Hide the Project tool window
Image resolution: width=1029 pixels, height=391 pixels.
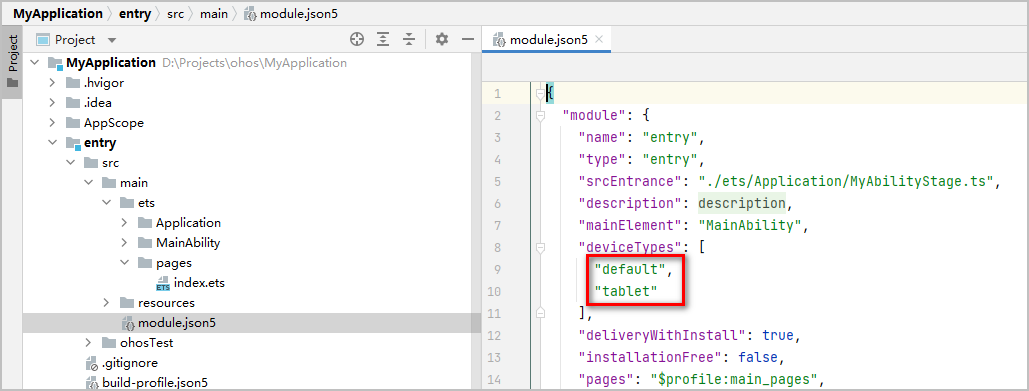468,39
